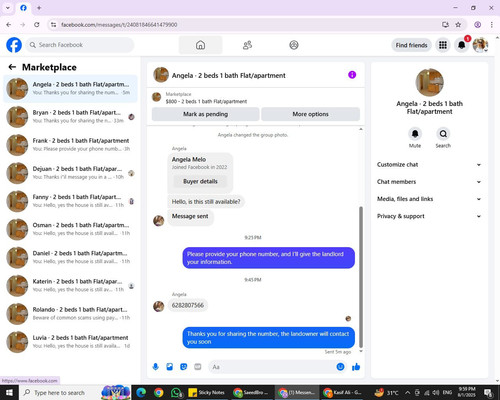Viewport: 500px width, 400px height.
Task: Open WhatsApp from the taskbar
Action: [176, 393]
